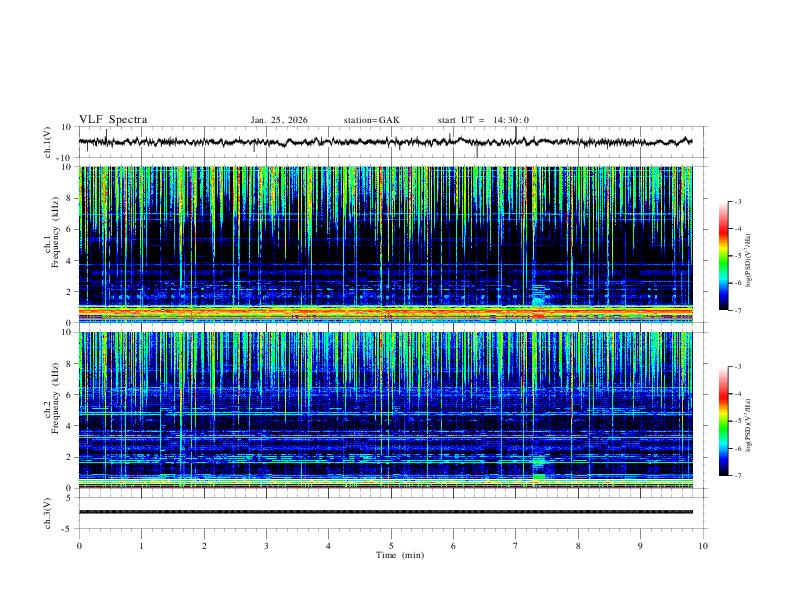Click the time axis tick label "9"
This screenshot has height=612, width=792.
pos(640,546)
